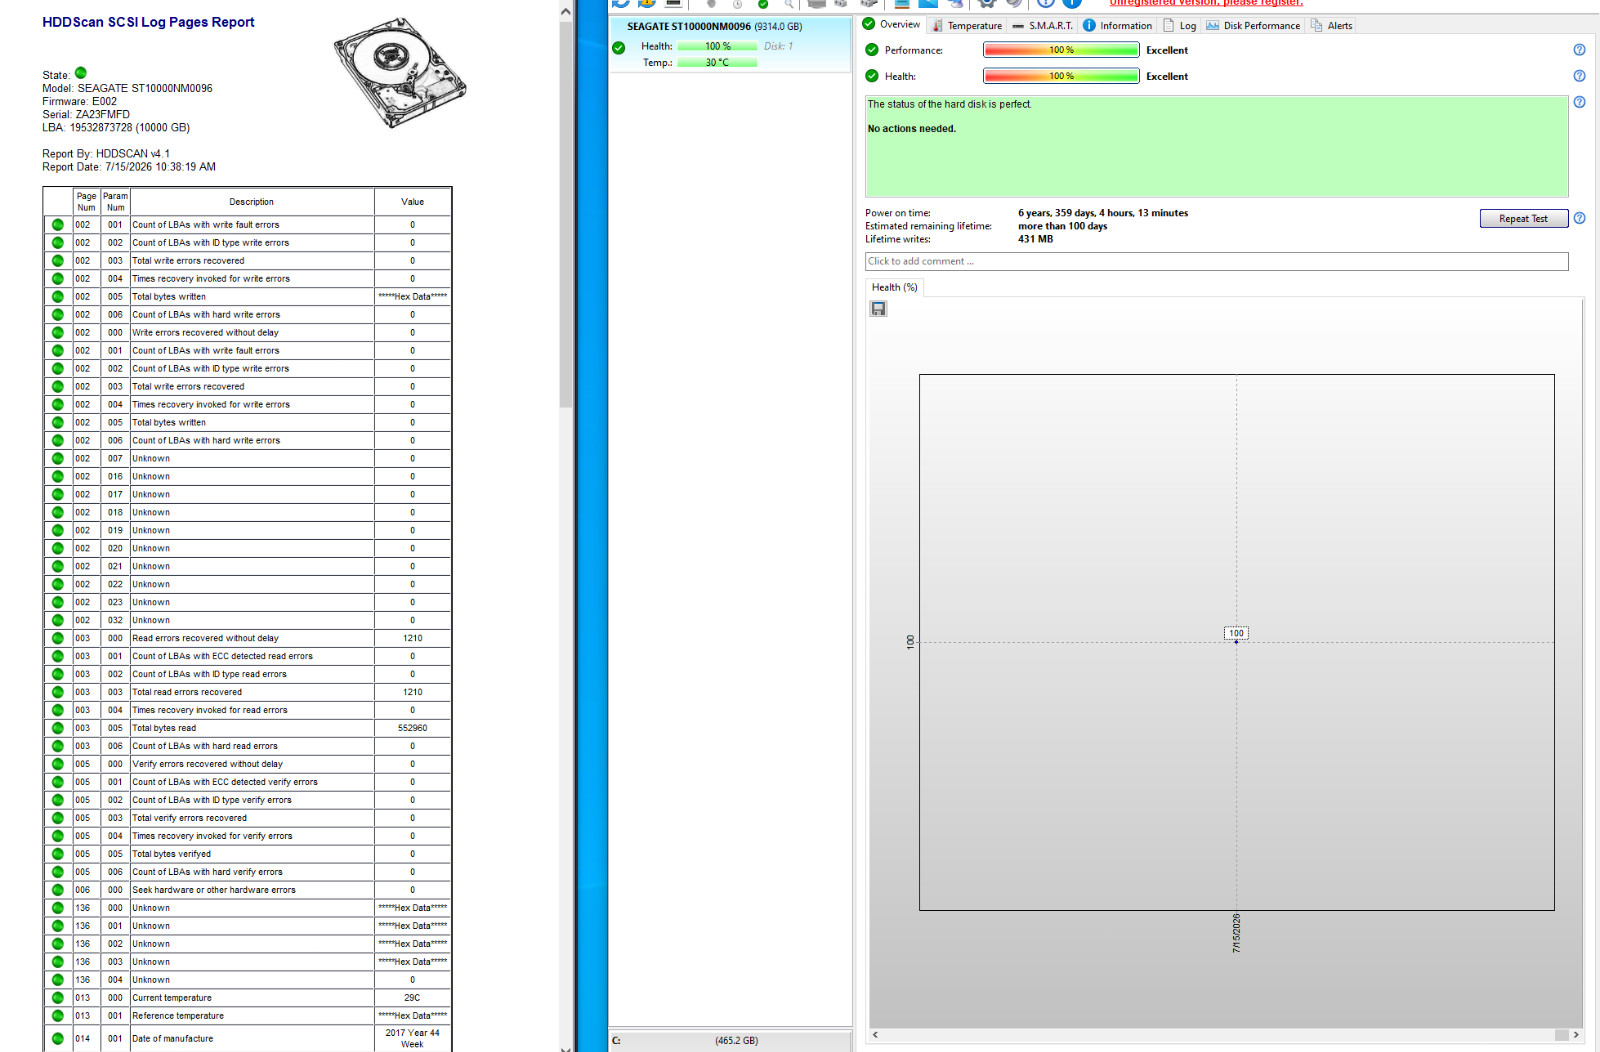Click green status check on Seagate disk entry
Image resolution: width=1600 pixels, height=1052 pixels.
point(619,47)
